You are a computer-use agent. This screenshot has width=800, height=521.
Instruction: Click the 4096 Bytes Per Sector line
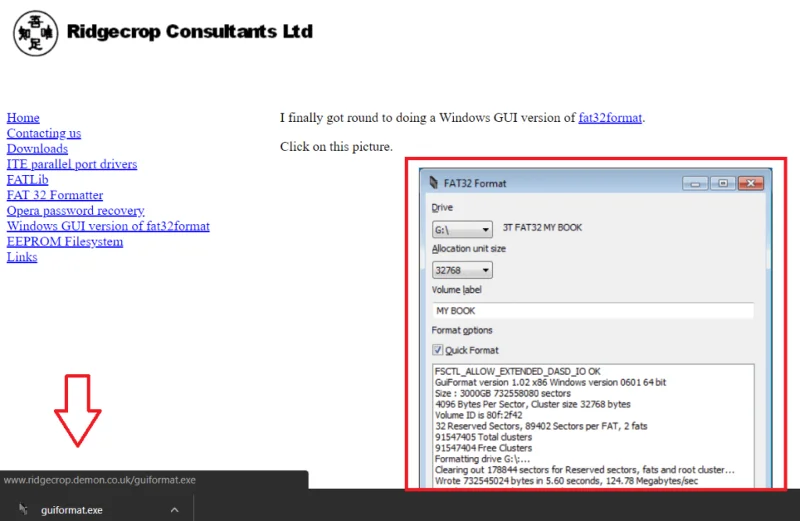pos(533,404)
